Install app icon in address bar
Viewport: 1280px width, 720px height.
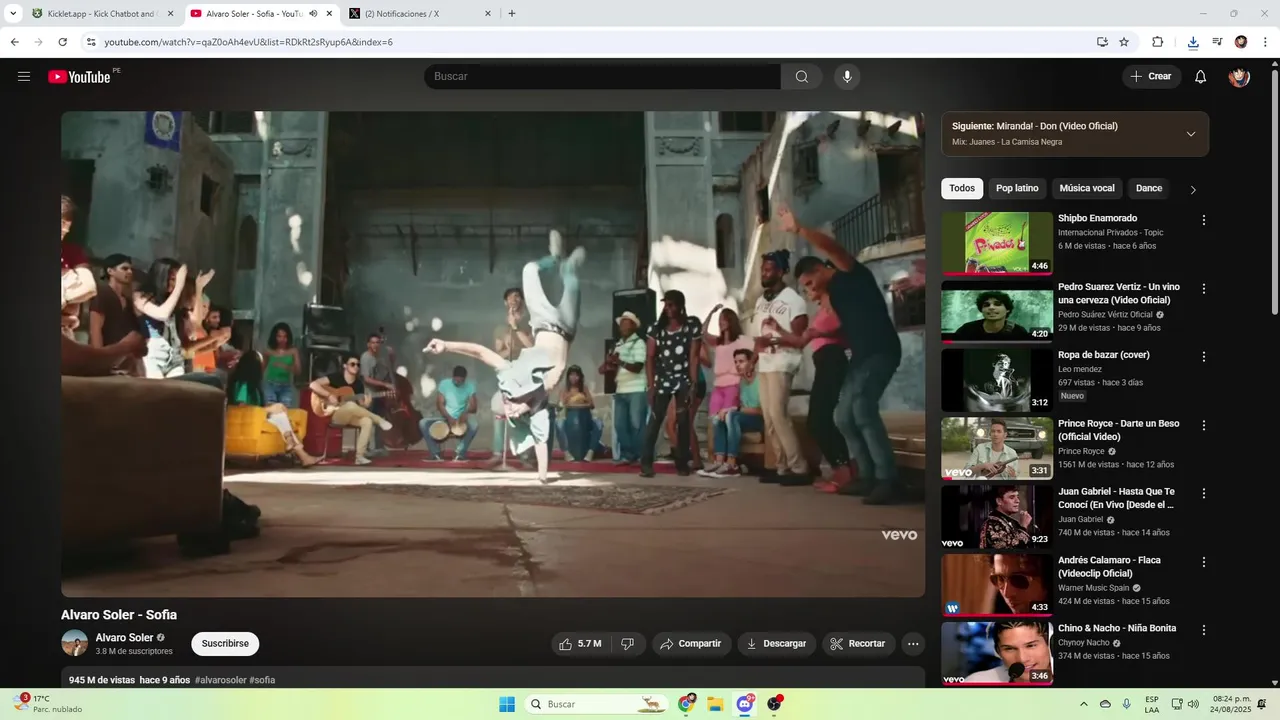1102,42
